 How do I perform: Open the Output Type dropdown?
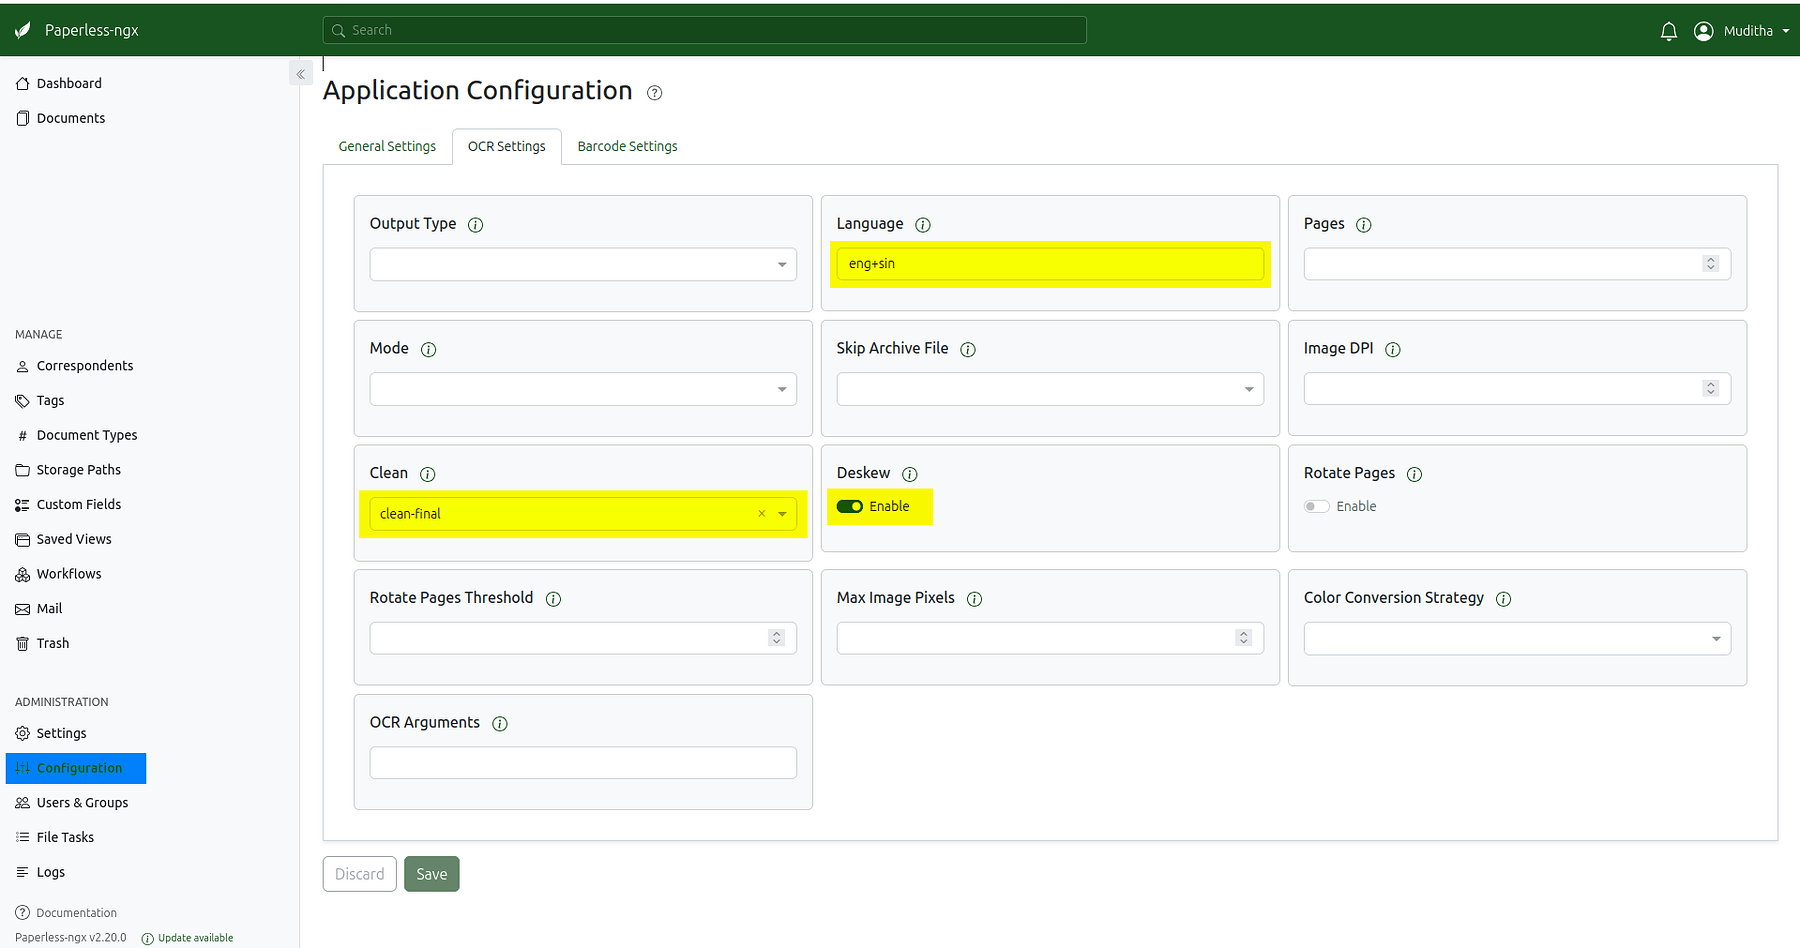tap(583, 265)
